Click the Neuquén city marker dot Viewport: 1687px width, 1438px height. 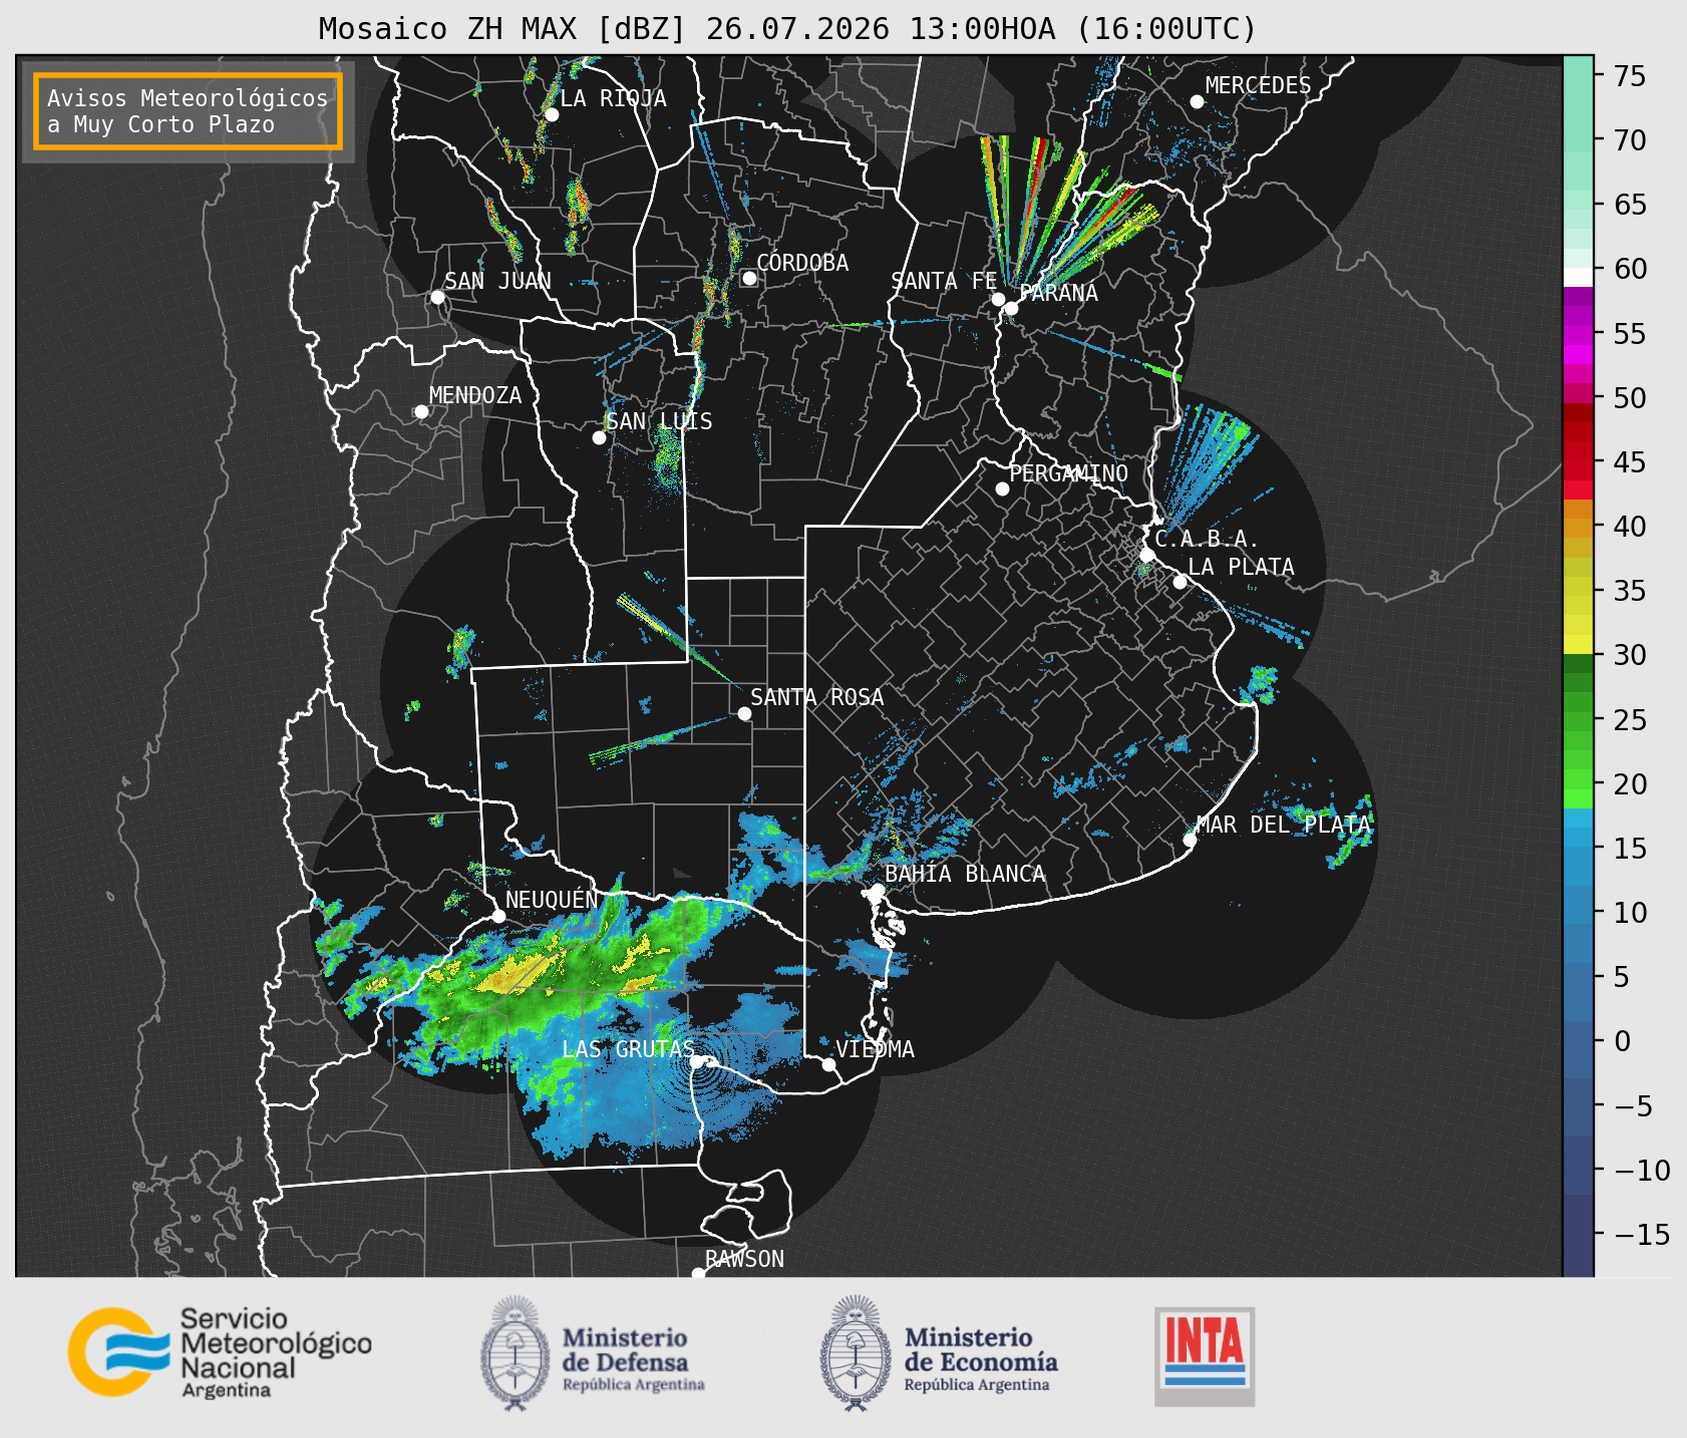click(498, 916)
